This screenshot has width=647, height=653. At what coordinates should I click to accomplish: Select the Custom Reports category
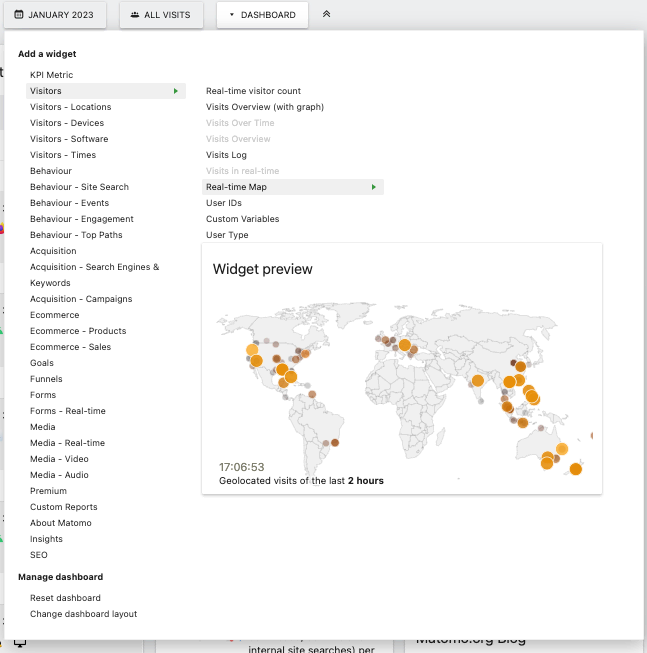(63, 507)
